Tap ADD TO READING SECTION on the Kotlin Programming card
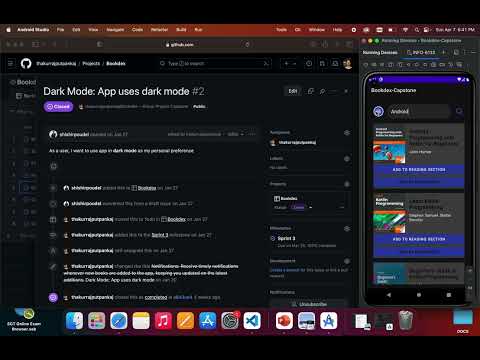The image size is (480, 360). [419, 239]
